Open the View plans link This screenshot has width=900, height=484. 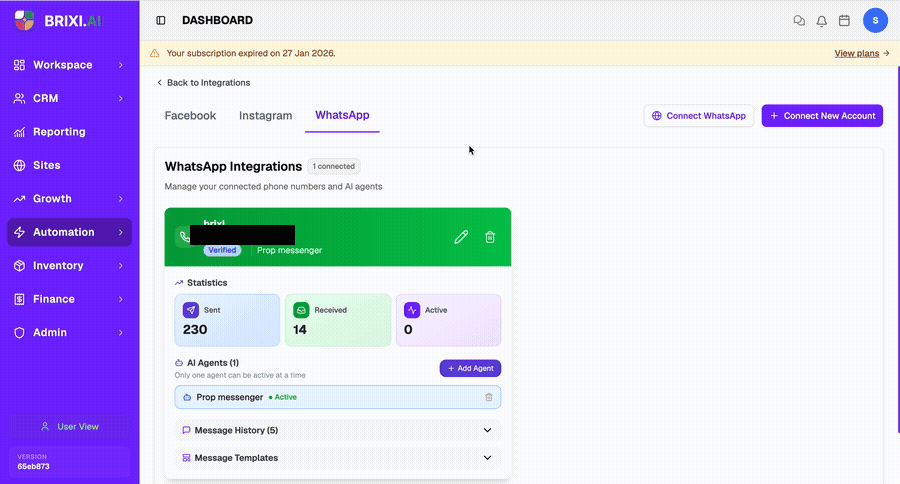862,53
